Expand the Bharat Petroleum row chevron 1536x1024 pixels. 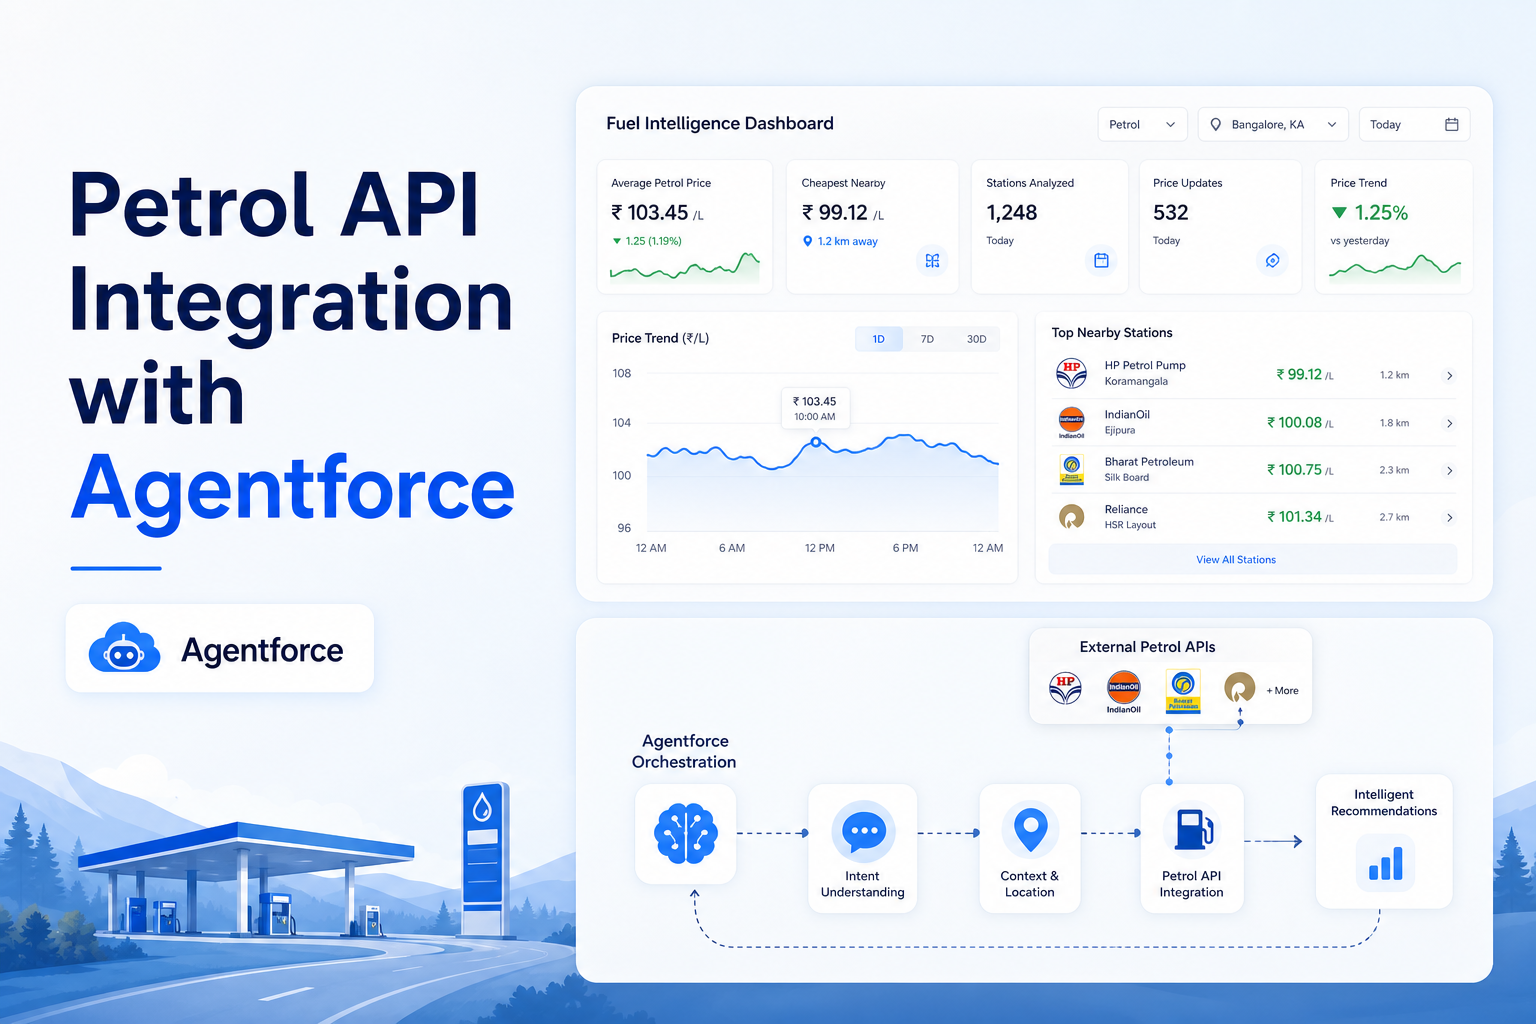click(x=1449, y=470)
